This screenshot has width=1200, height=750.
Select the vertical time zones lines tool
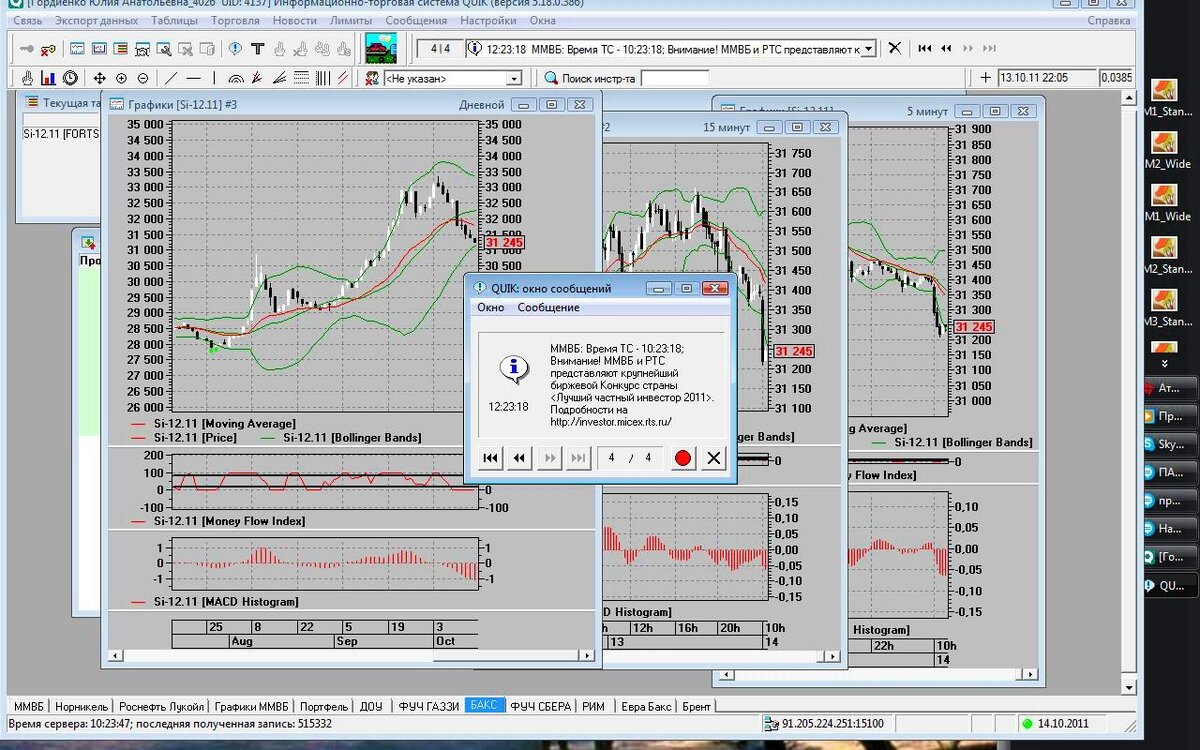point(323,78)
